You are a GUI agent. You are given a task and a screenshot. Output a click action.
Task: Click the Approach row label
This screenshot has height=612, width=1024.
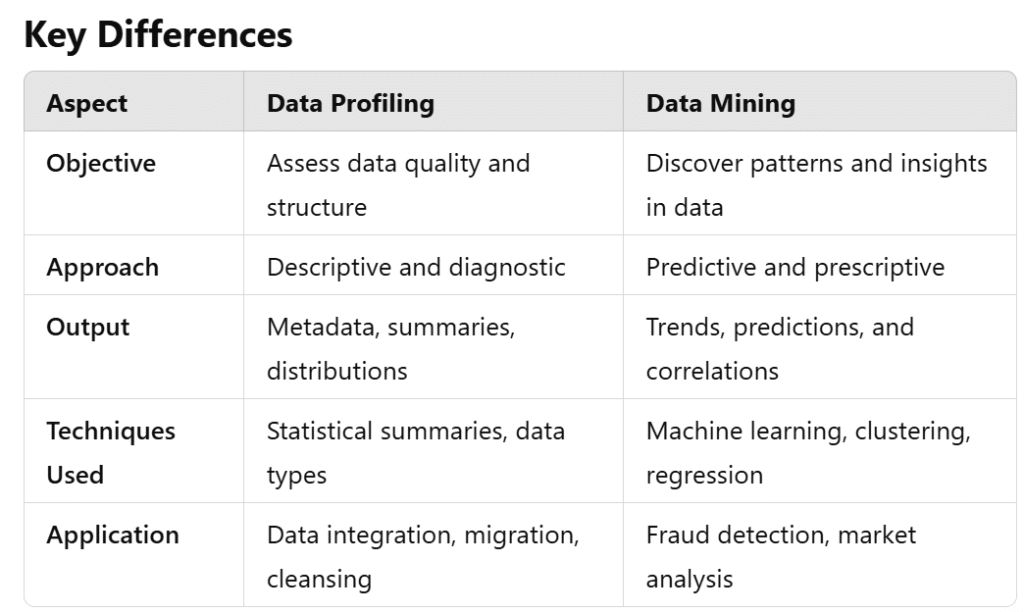[102, 267]
